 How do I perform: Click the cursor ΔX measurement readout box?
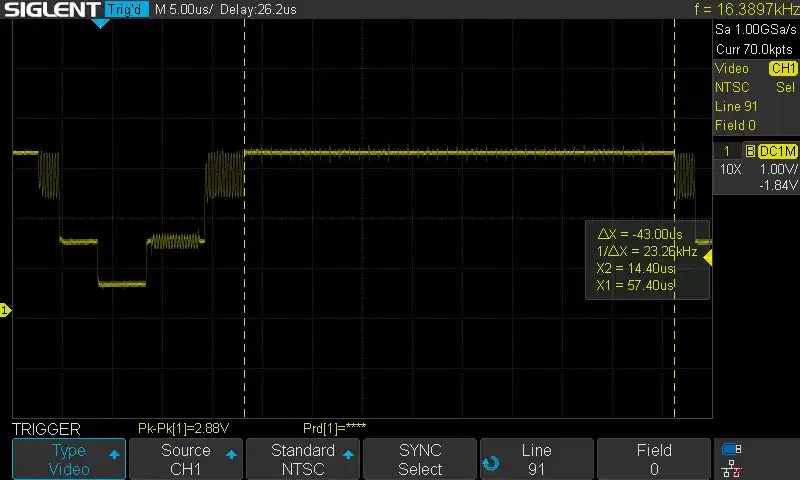pyautogui.click(x=645, y=259)
